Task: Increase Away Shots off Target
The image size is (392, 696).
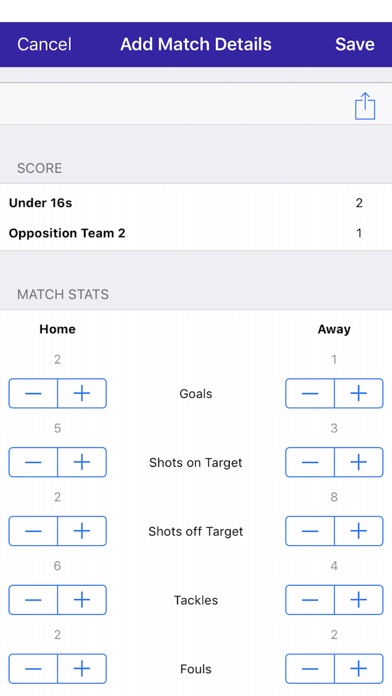Action: (x=359, y=531)
